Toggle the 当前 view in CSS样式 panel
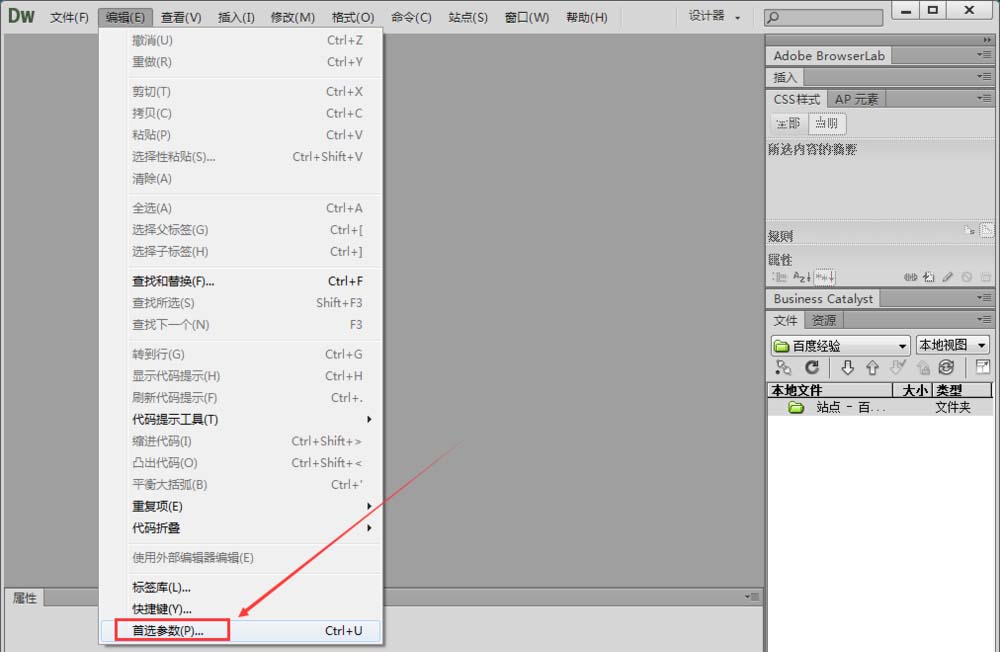Viewport: 1000px width, 652px height. click(826, 122)
